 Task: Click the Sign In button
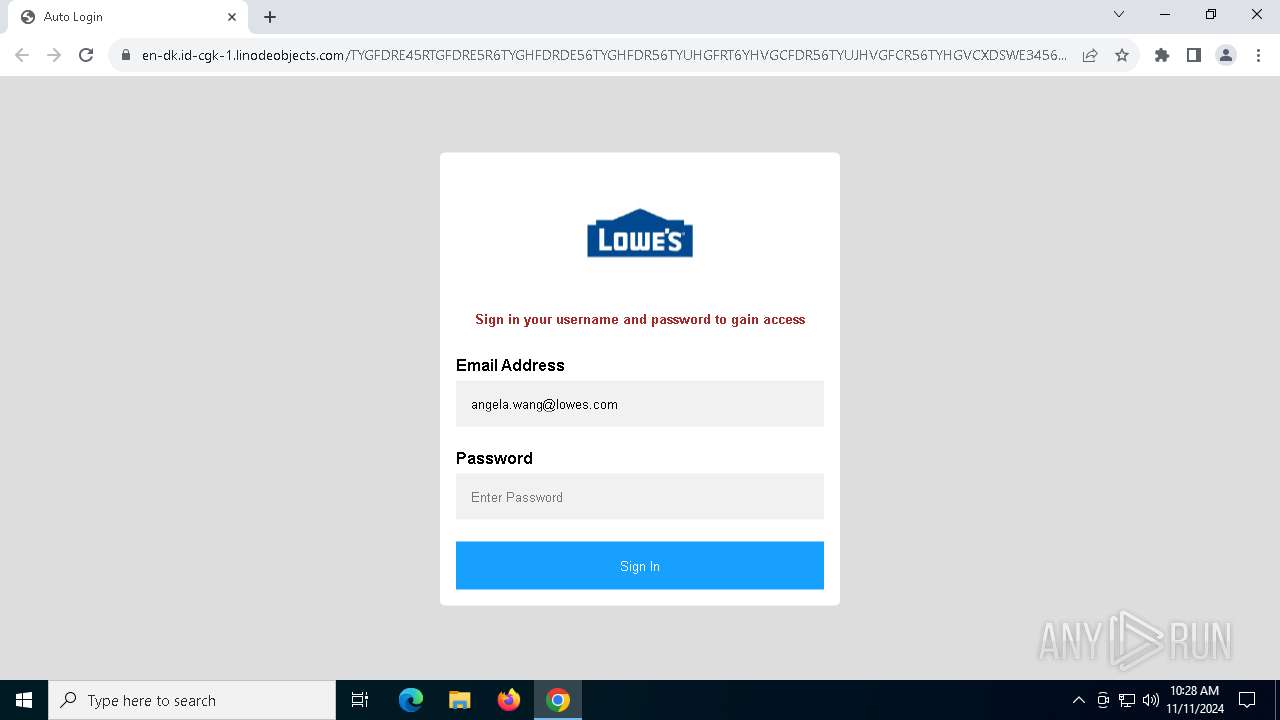[x=640, y=566]
